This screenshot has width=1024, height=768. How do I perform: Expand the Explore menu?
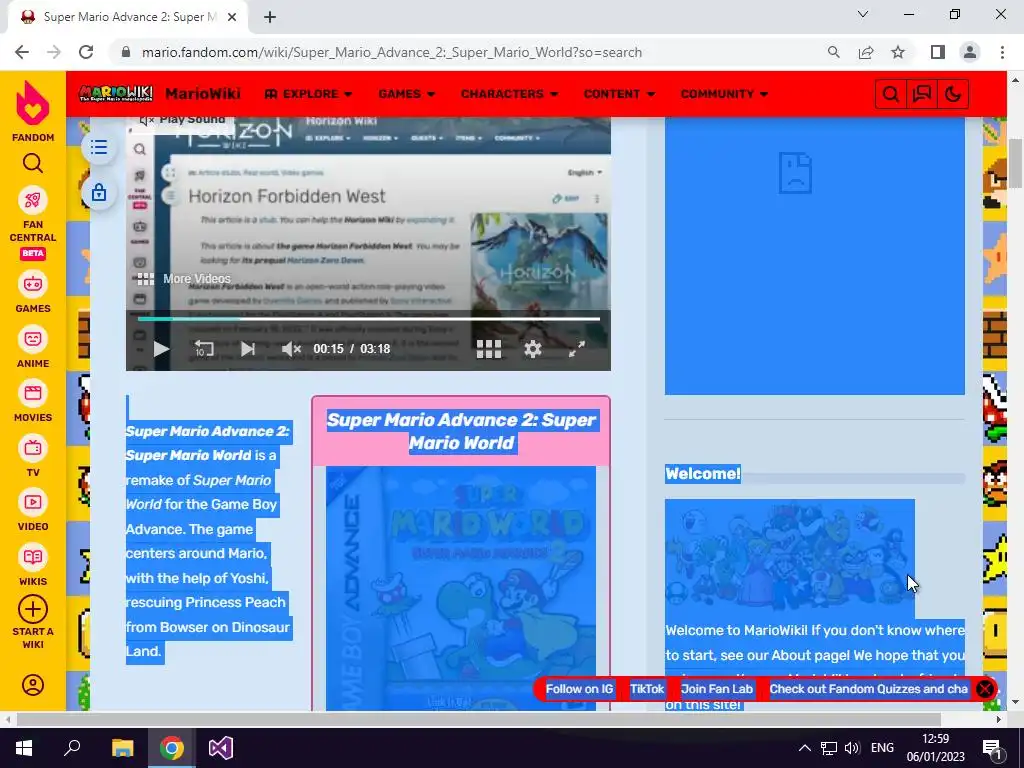pos(308,94)
